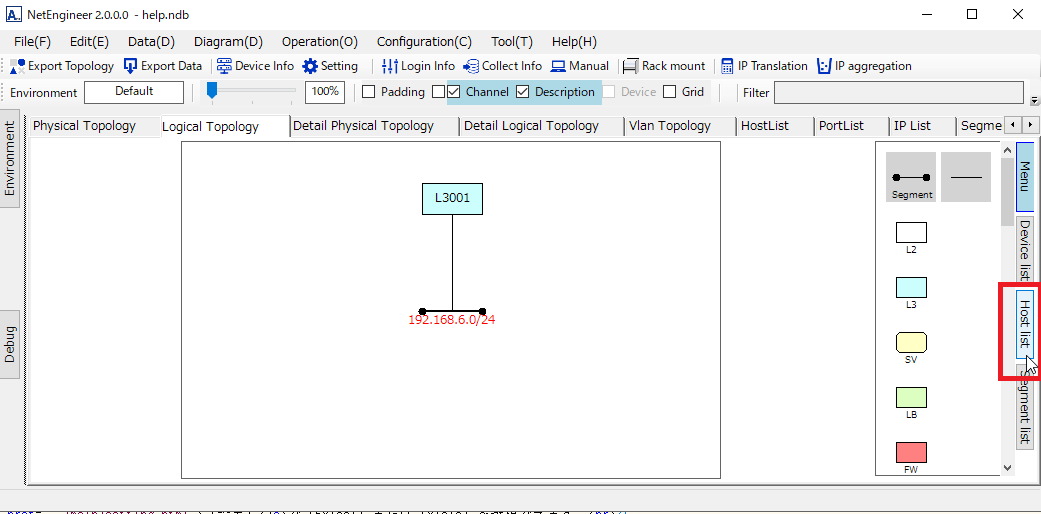Enable the Padding checkbox
The image size is (1041, 514).
[x=368, y=92]
